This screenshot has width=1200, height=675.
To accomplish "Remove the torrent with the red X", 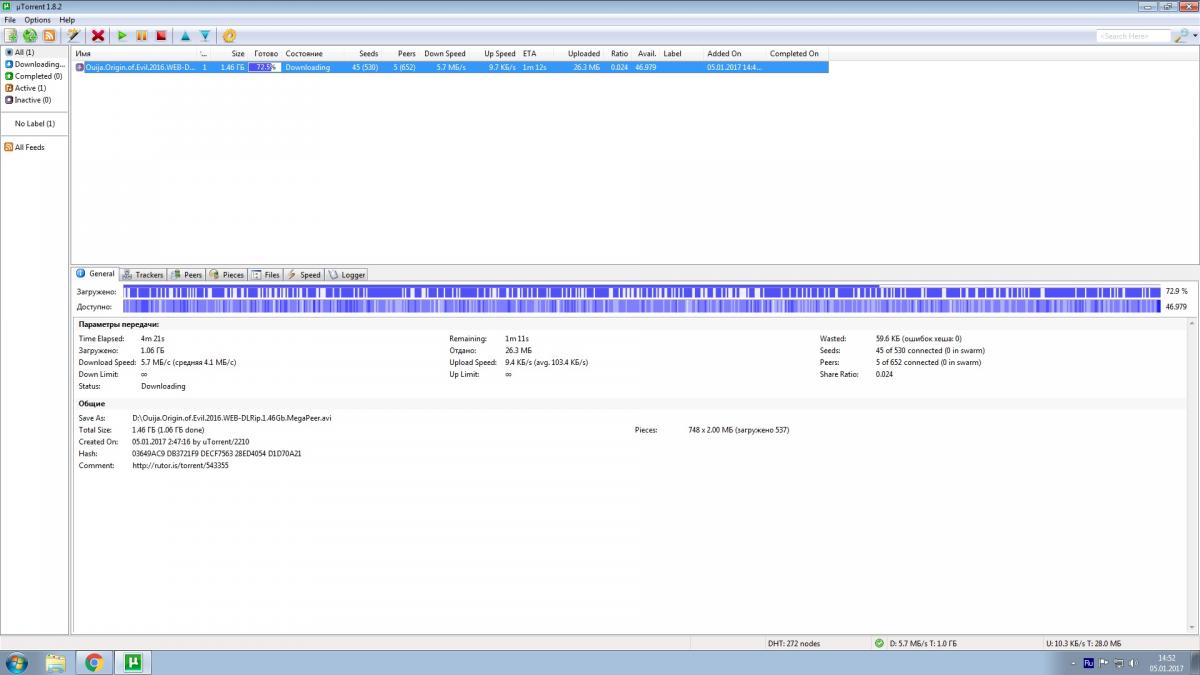I will coord(98,36).
